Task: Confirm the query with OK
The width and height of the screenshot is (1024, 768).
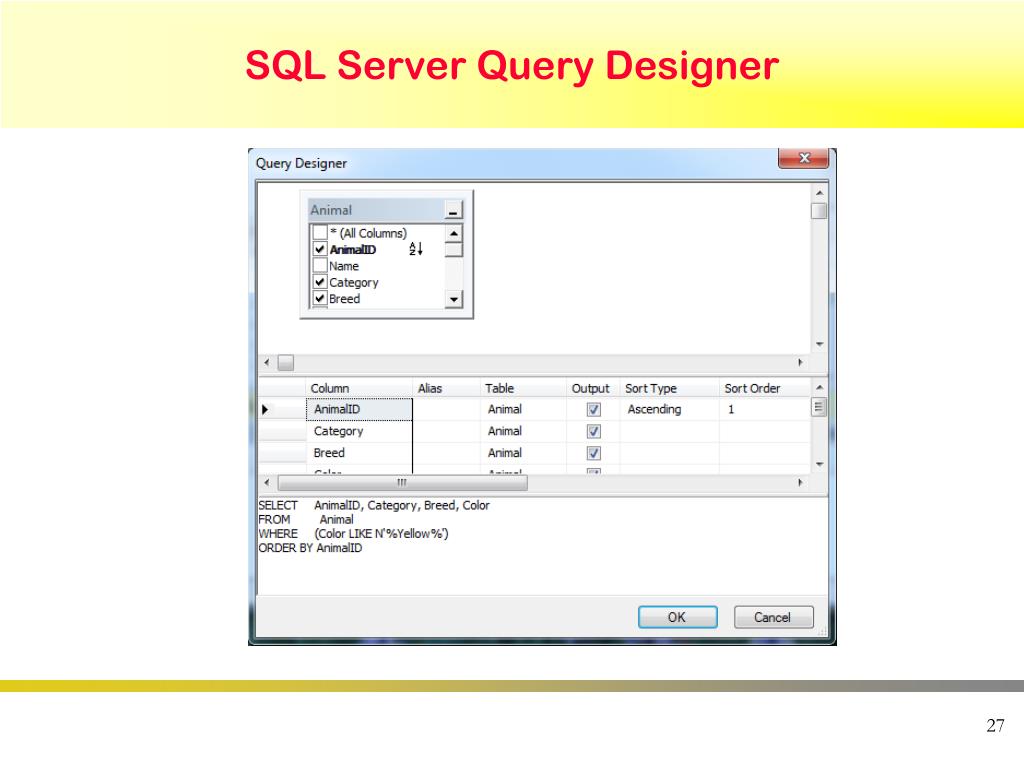Action: [677, 617]
